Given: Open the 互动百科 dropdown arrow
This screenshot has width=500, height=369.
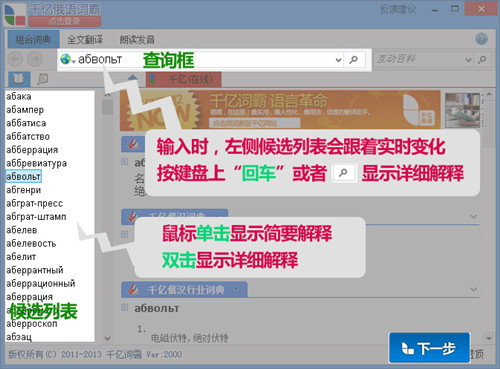Looking at the screenshot, I should (468, 60).
